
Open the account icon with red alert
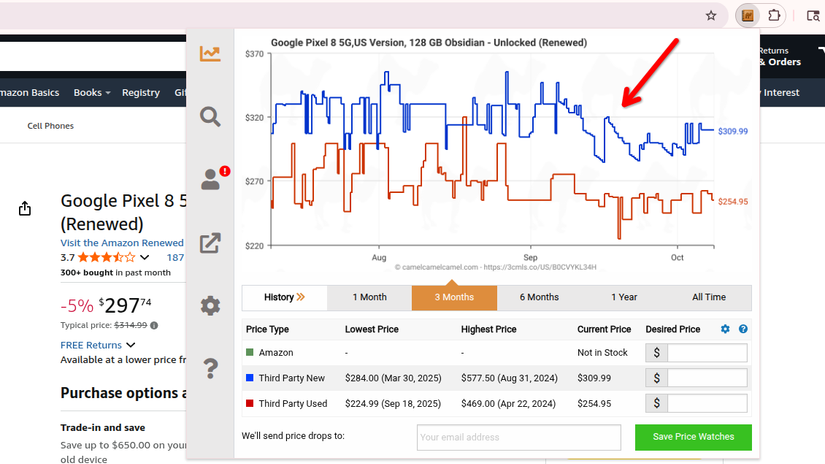click(x=211, y=180)
